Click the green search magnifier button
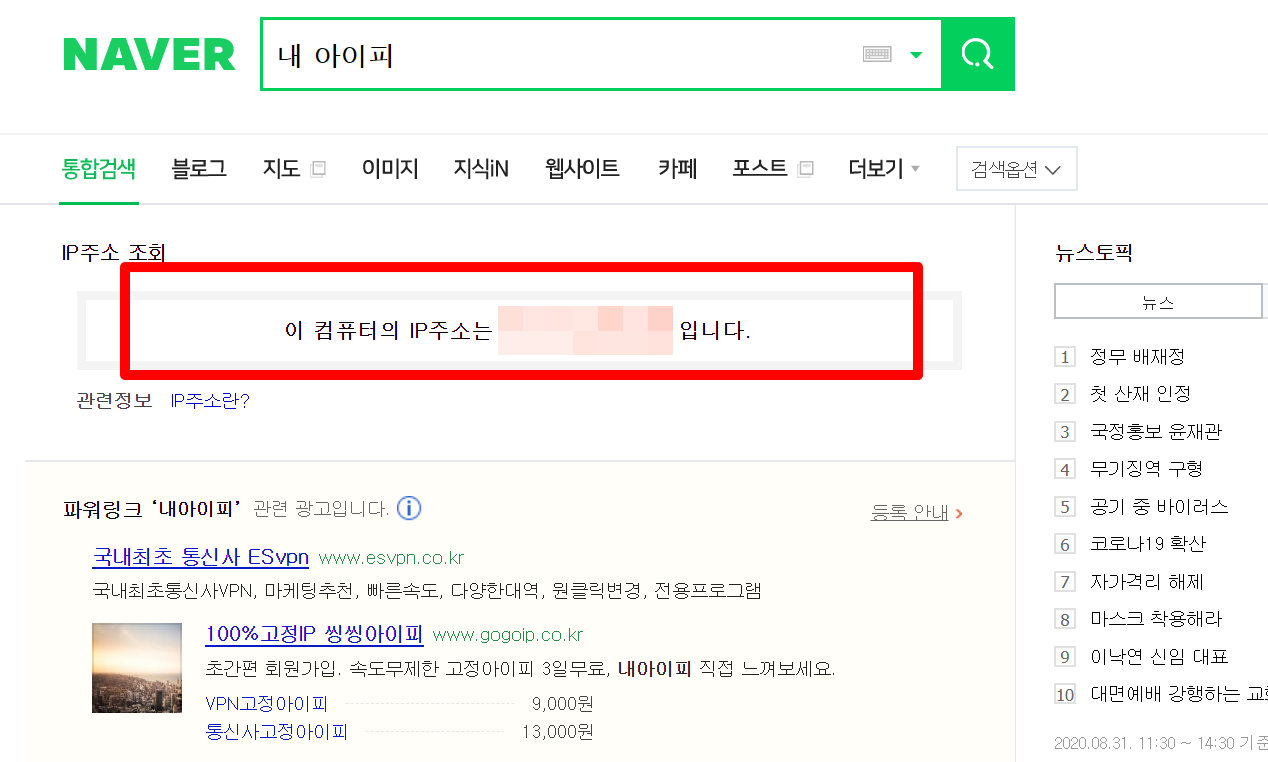Image resolution: width=1268 pixels, height=762 pixels. [x=978, y=54]
